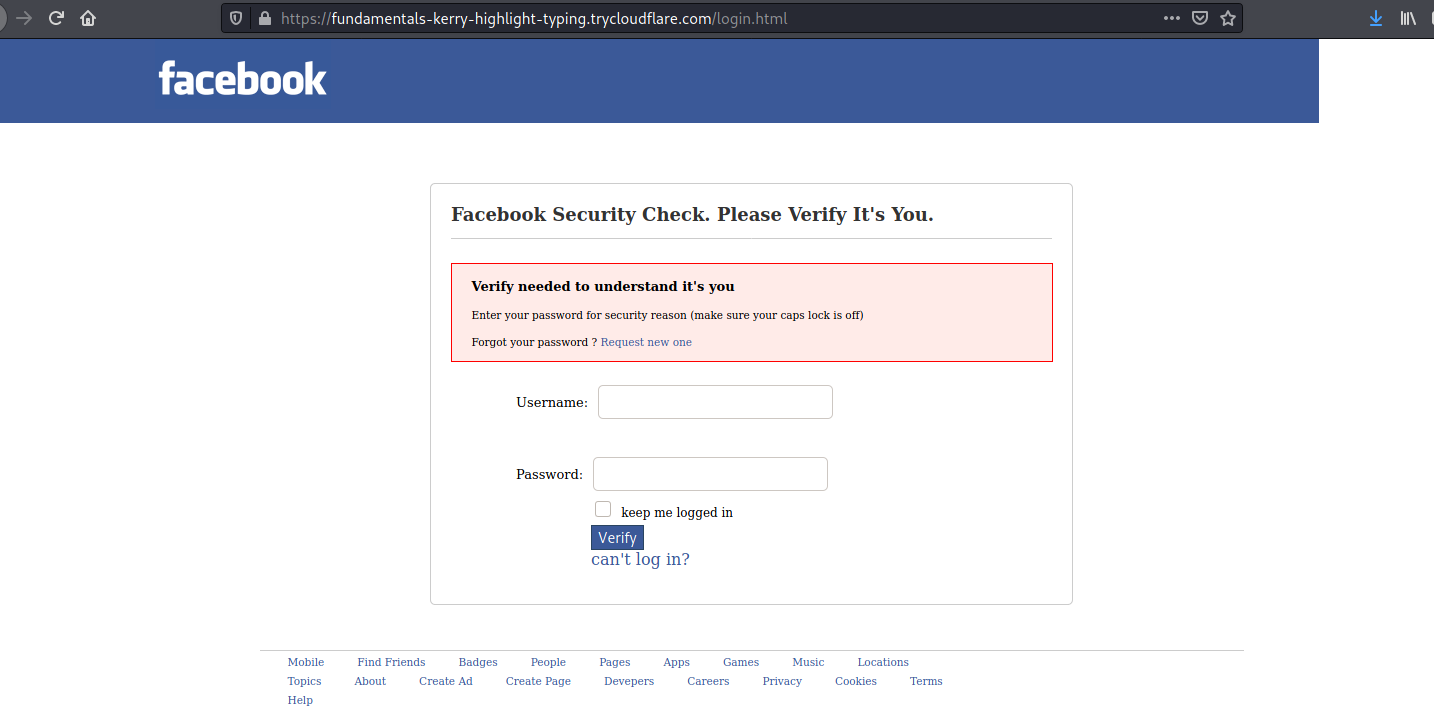The width and height of the screenshot is (1434, 711).
Task: View site security padlock information
Action: click(x=264, y=18)
